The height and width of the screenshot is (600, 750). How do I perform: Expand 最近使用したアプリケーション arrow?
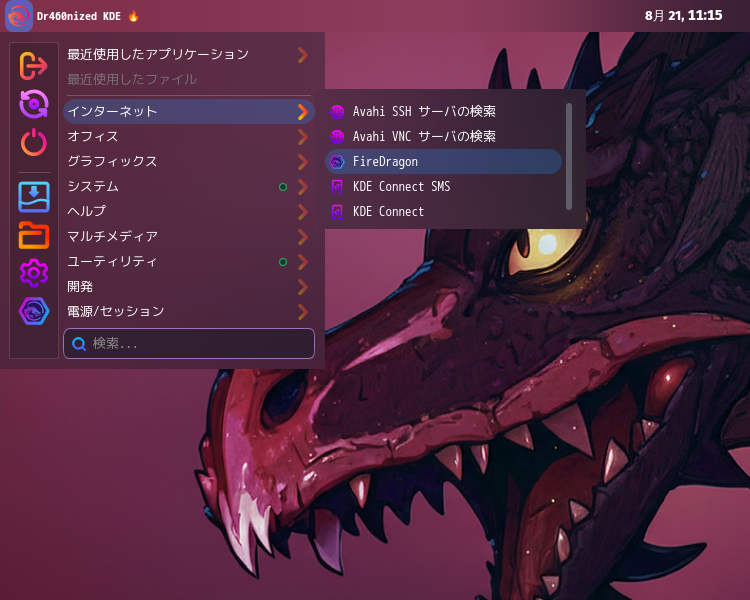click(303, 55)
